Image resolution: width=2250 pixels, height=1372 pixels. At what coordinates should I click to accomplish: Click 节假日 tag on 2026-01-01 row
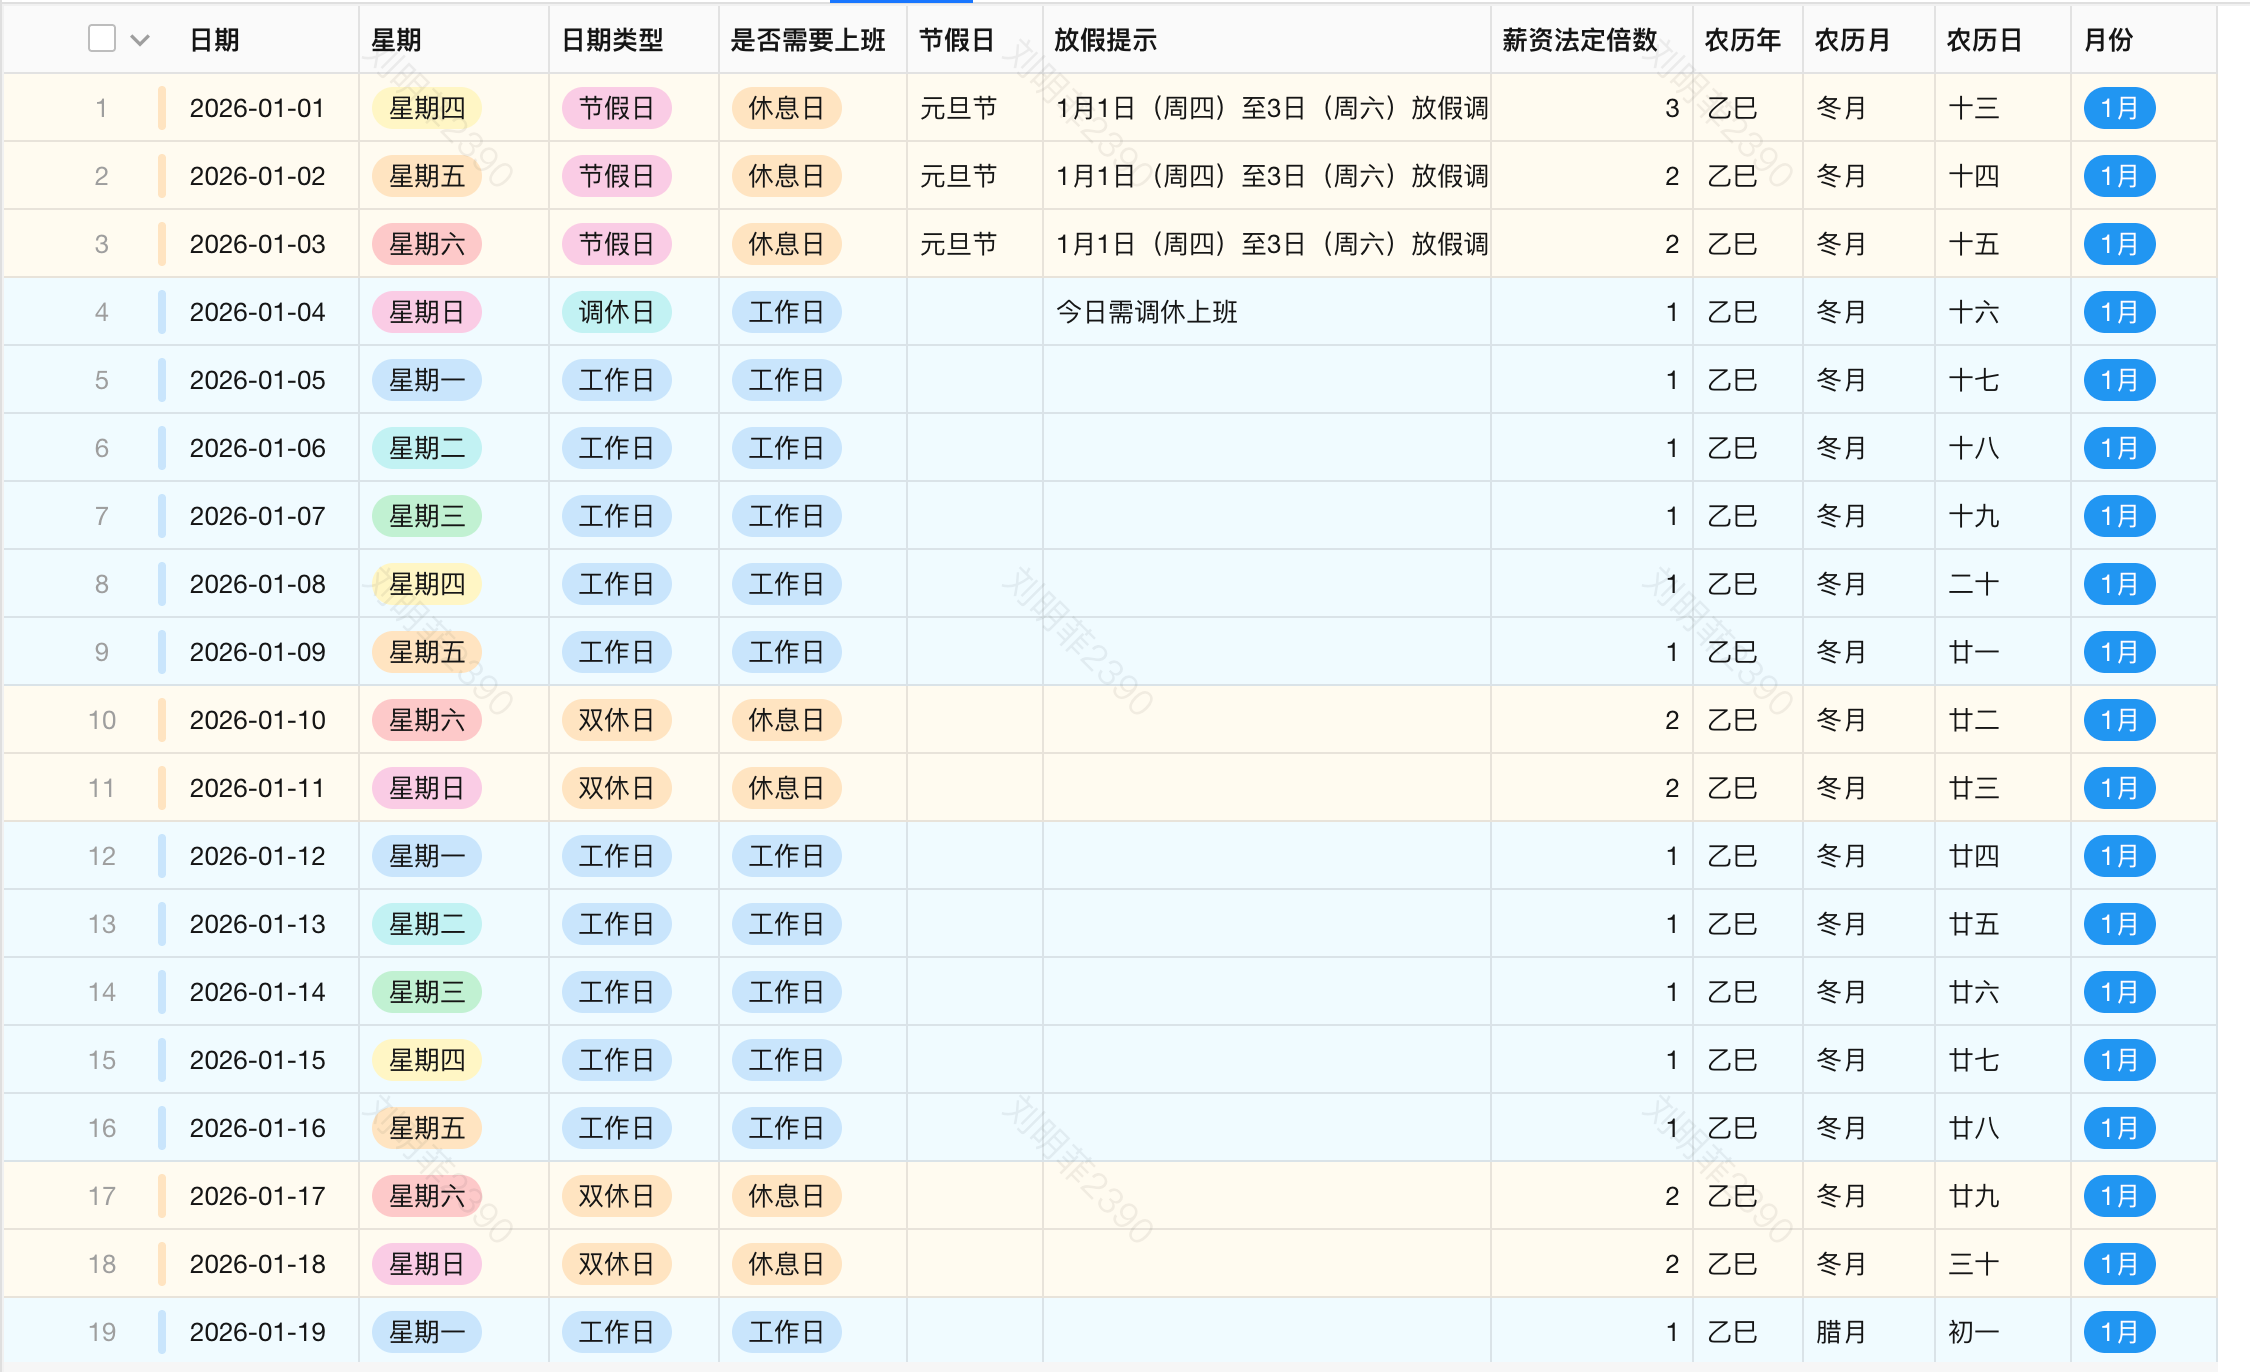[x=616, y=108]
